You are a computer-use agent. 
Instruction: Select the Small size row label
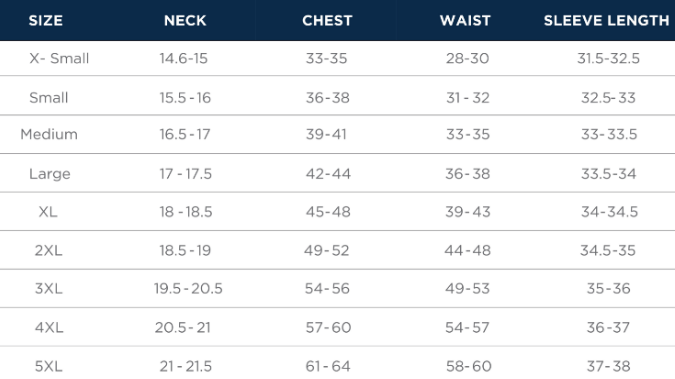(x=49, y=98)
